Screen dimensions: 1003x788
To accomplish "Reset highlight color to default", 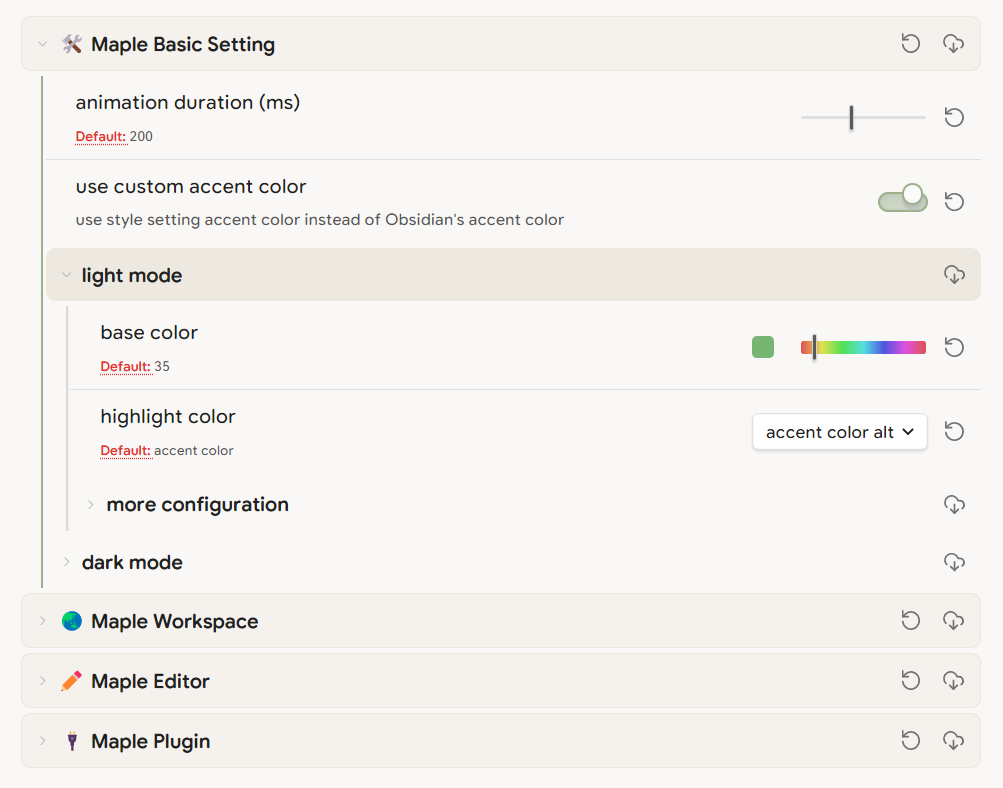I will click(954, 432).
